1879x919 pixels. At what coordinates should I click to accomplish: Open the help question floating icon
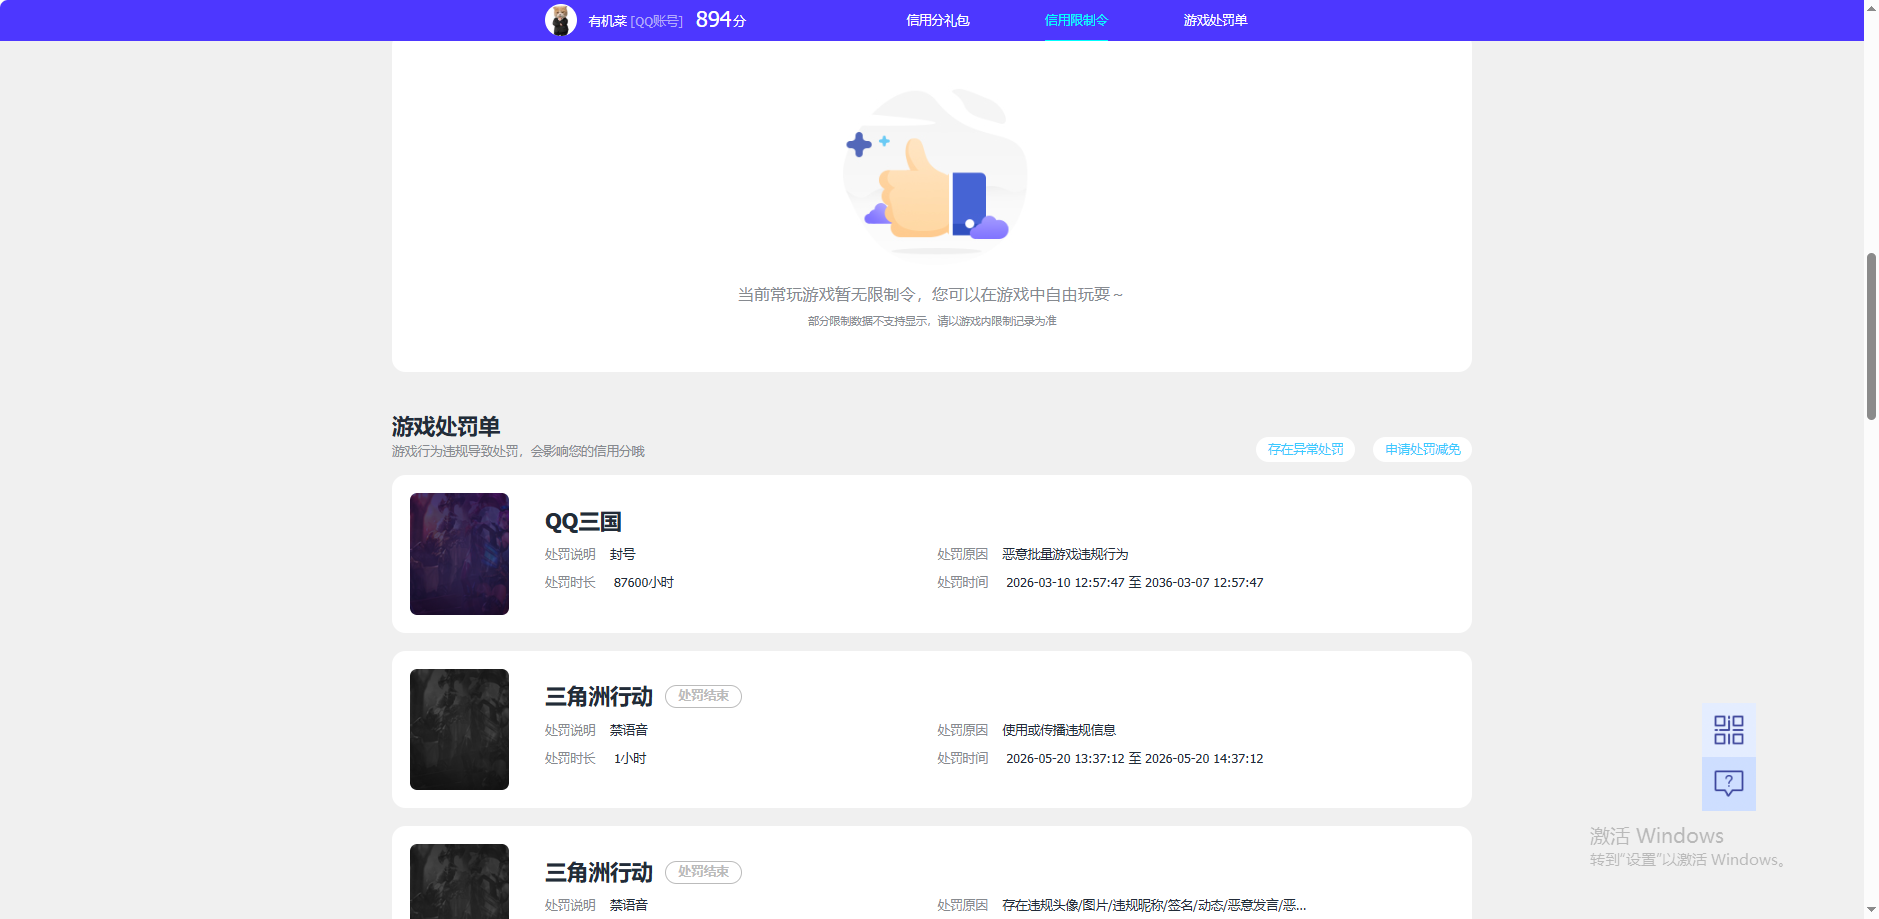pyautogui.click(x=1728, y=783)
